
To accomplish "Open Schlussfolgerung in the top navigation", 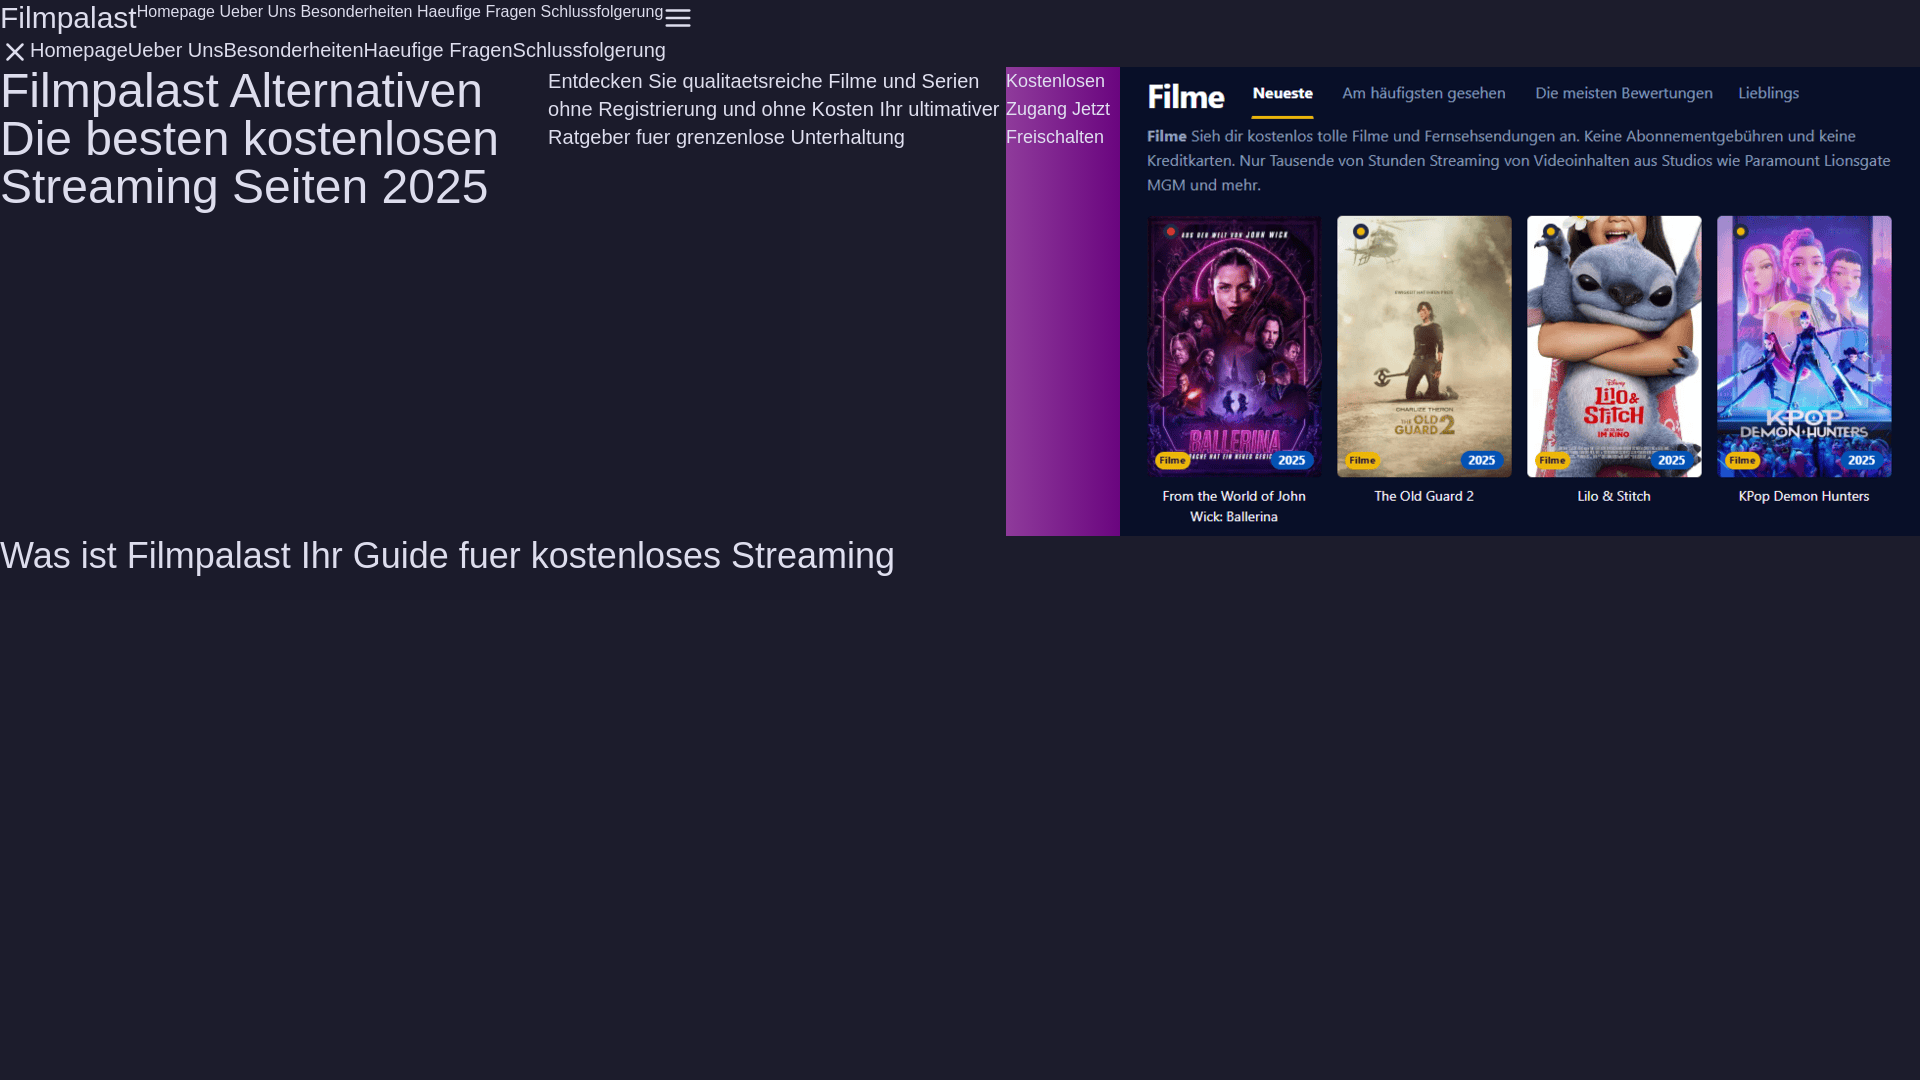I will (x=602, y=12).
